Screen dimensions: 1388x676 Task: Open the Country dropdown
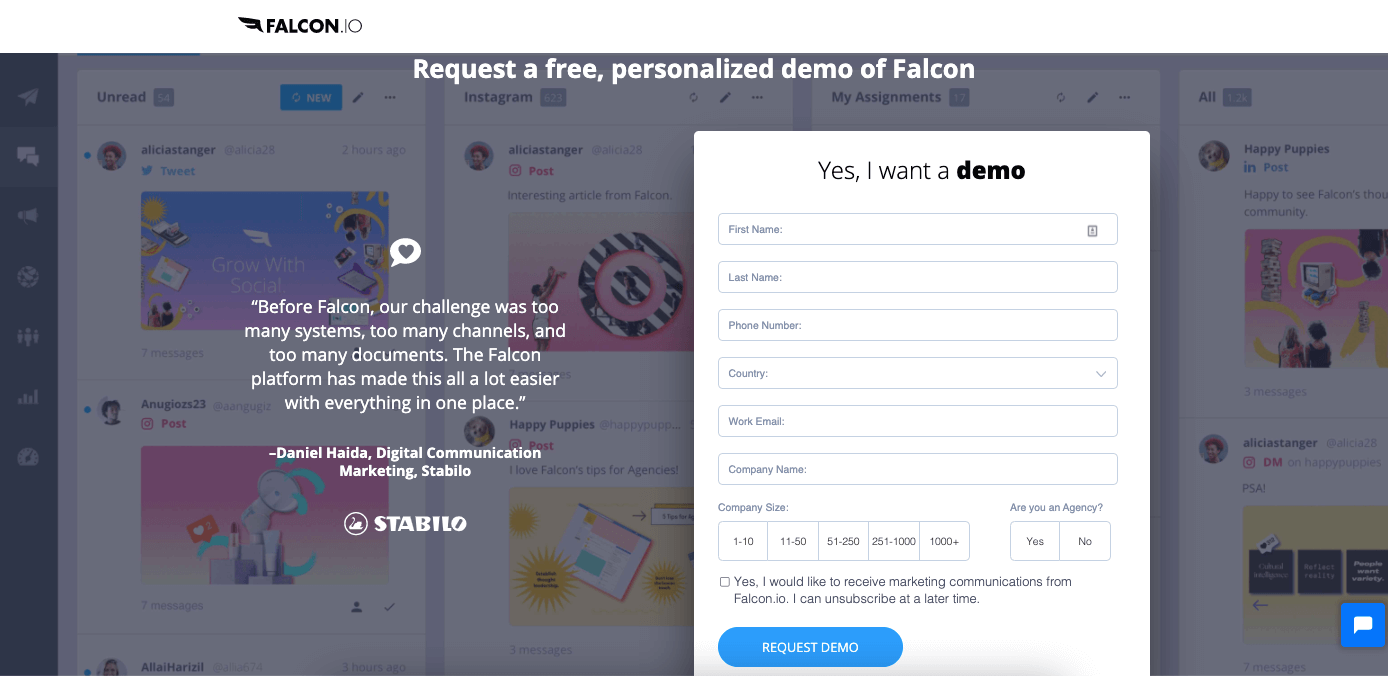pos(917,373)
